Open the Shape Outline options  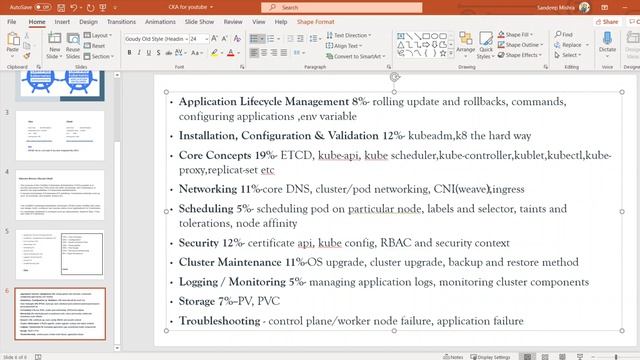click(520, 45)
